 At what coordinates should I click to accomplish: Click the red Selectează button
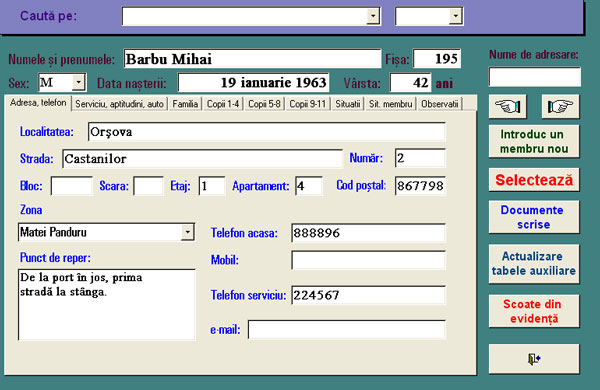tap(534, 180)
